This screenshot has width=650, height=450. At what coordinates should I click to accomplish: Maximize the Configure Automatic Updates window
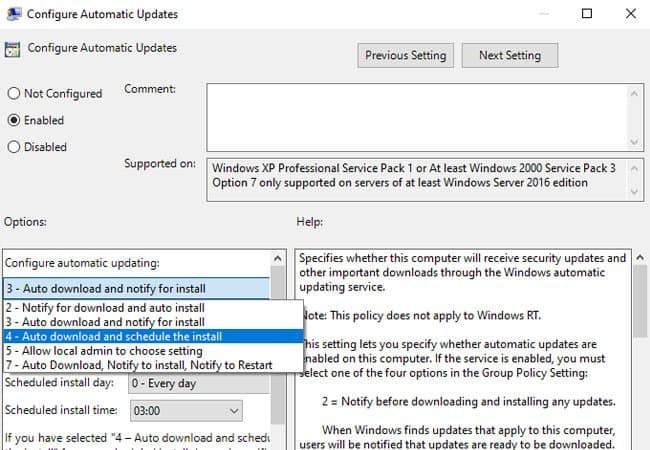click(x=587, y=14)
